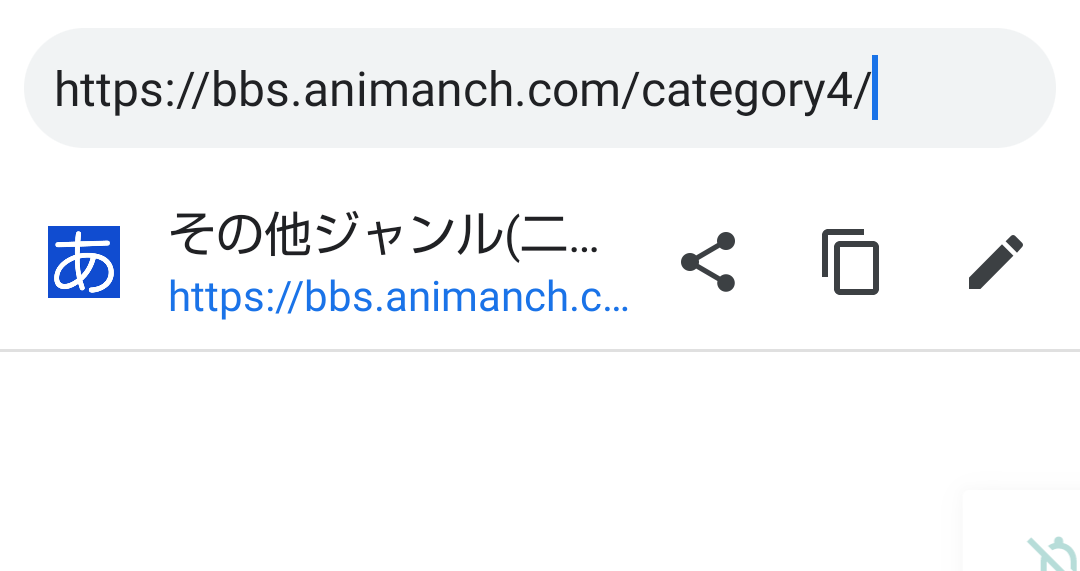This screenshot has height=571, width=1080.
Task: Share the current page link
Action: pos(708,262)
